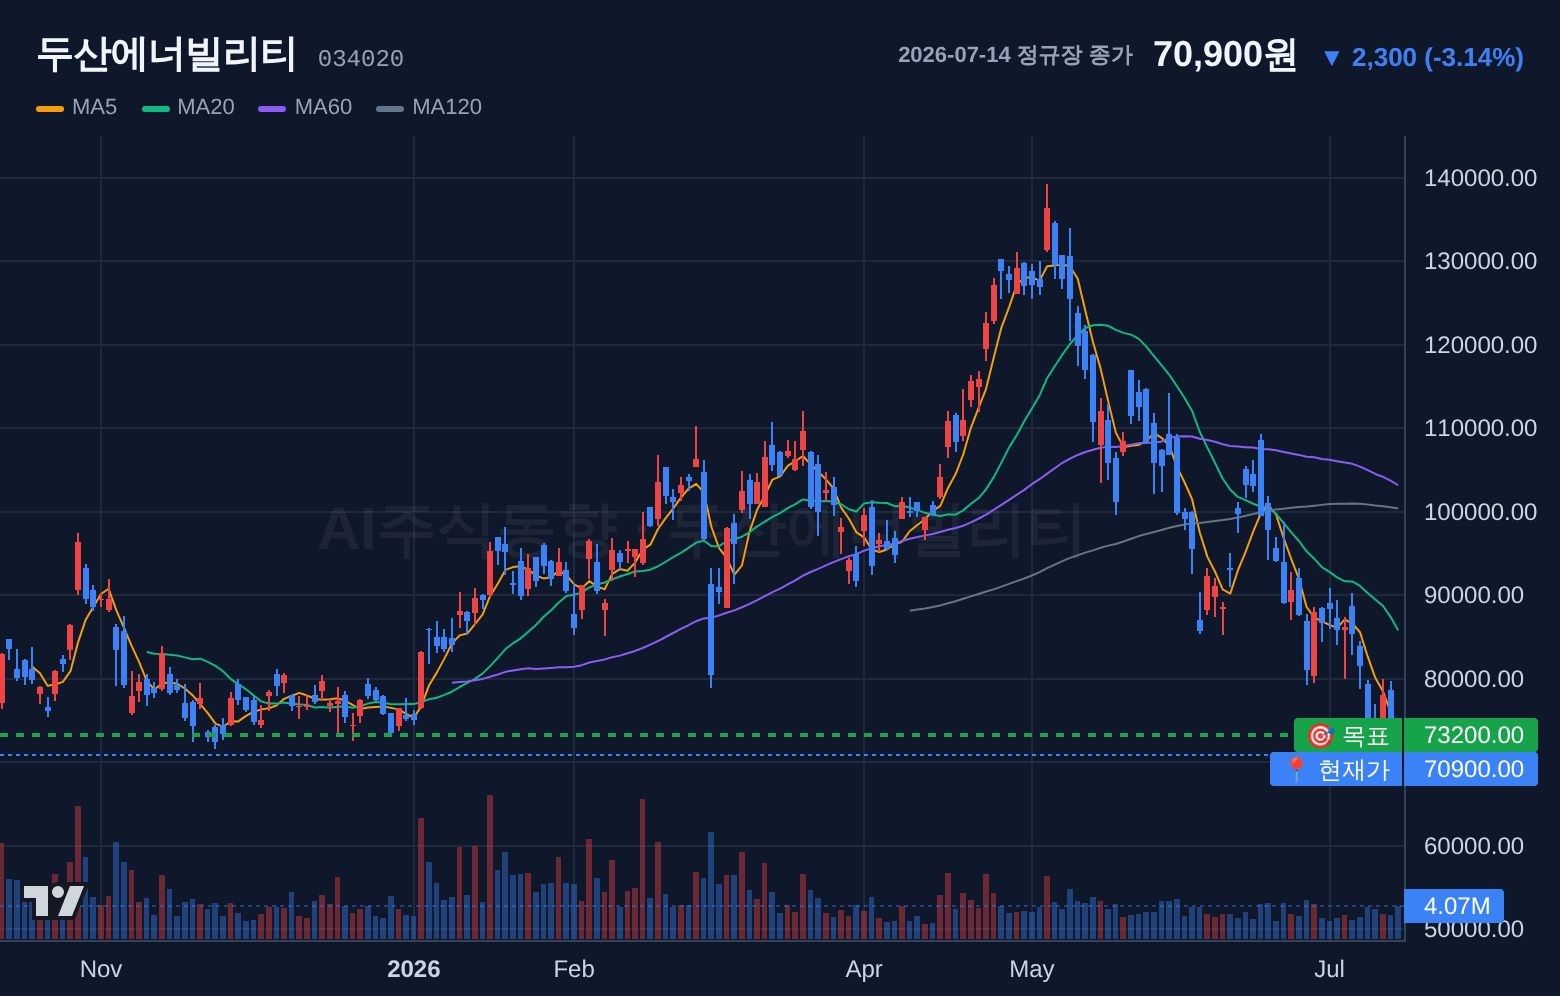Click the pin icon on 현재가 label

[x=1296, y=769]
